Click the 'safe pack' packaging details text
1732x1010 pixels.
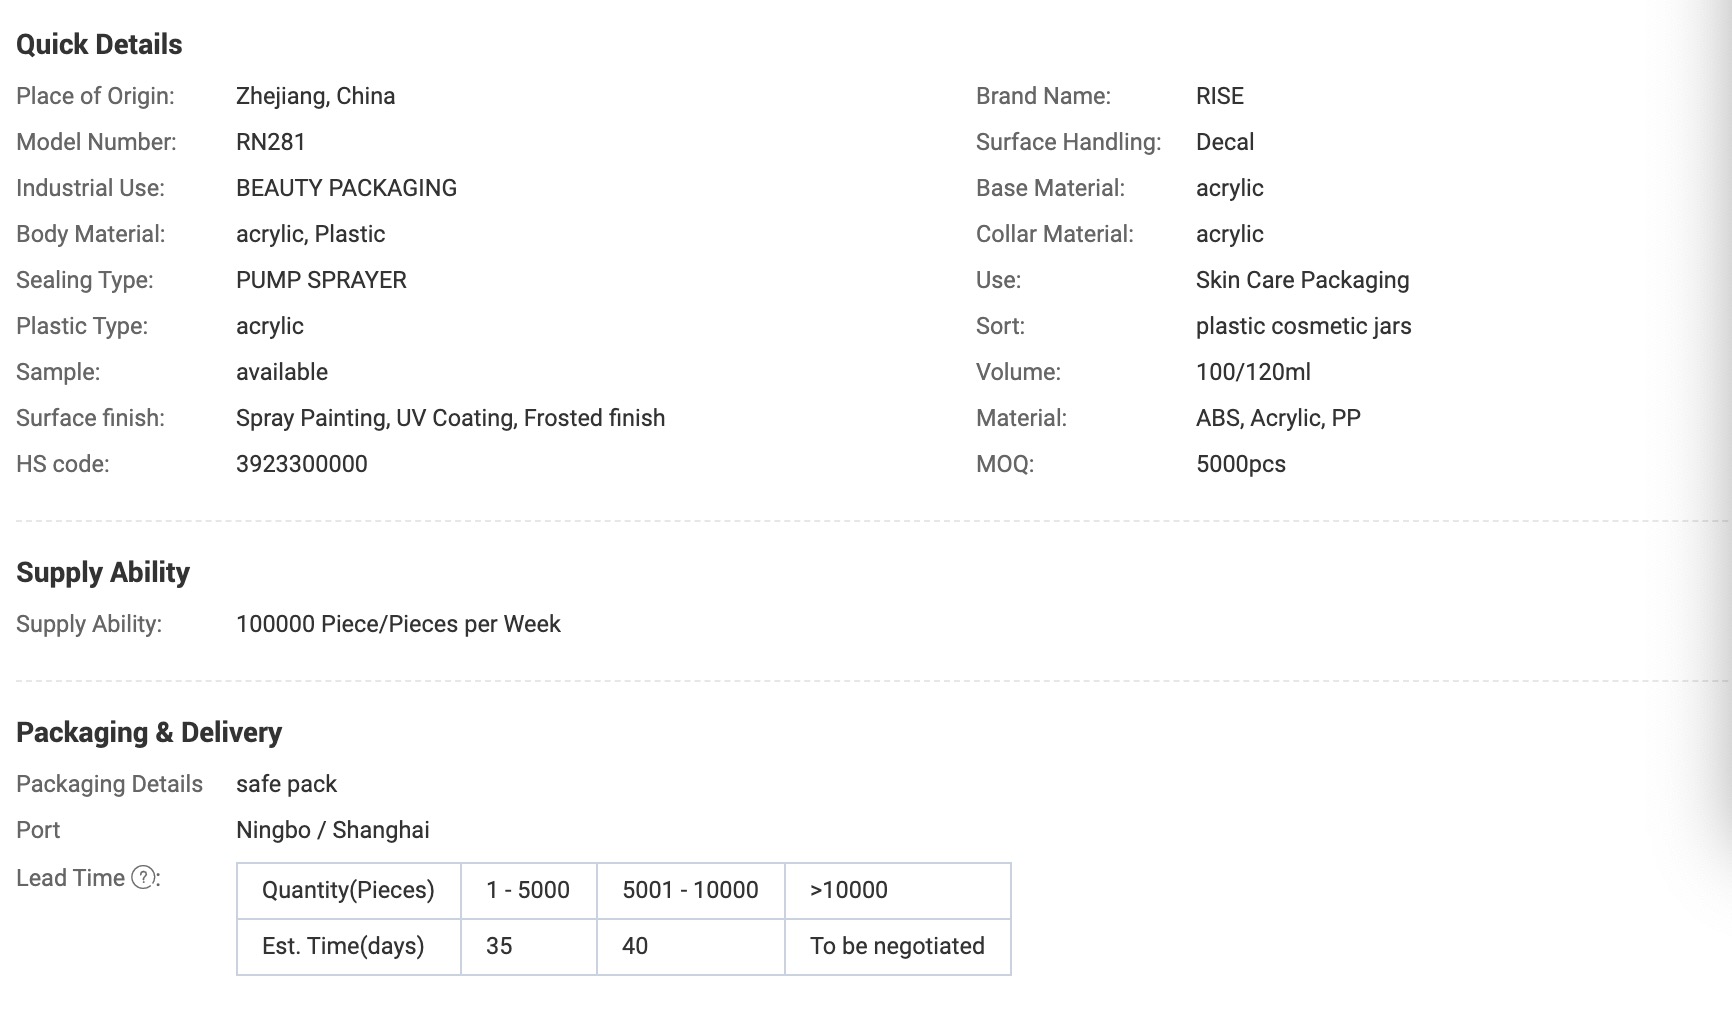pos(286,784)
